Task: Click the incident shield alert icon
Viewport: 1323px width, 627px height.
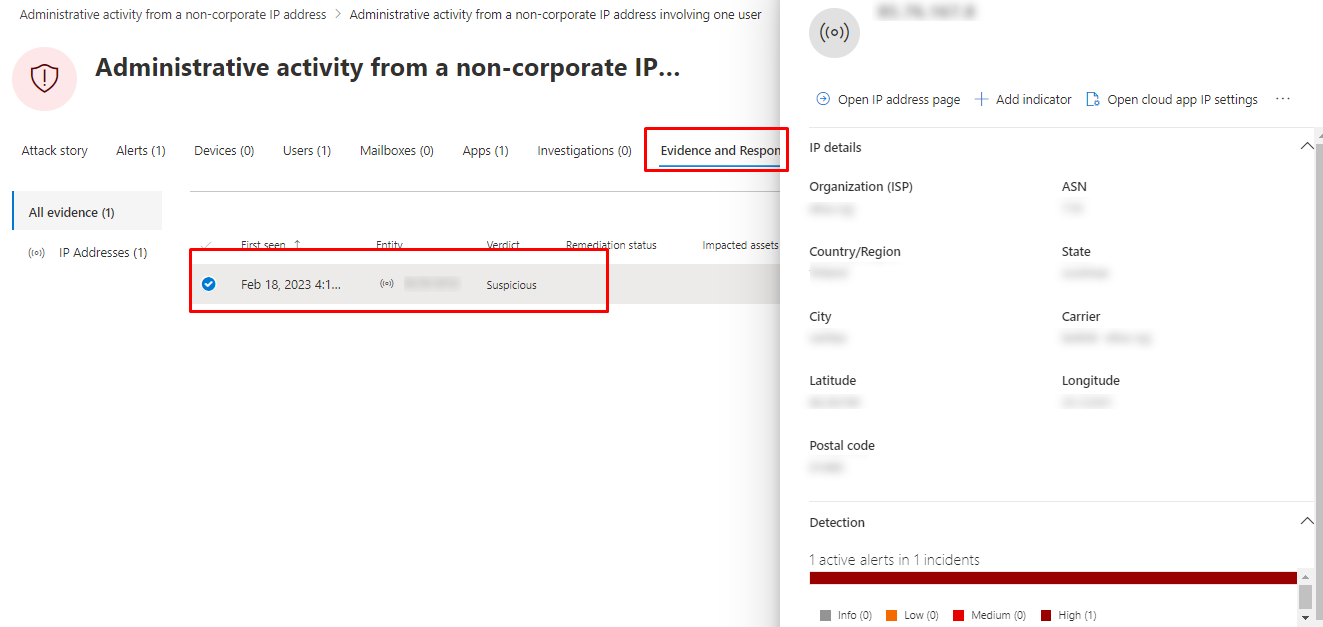Action: (45, 78)
